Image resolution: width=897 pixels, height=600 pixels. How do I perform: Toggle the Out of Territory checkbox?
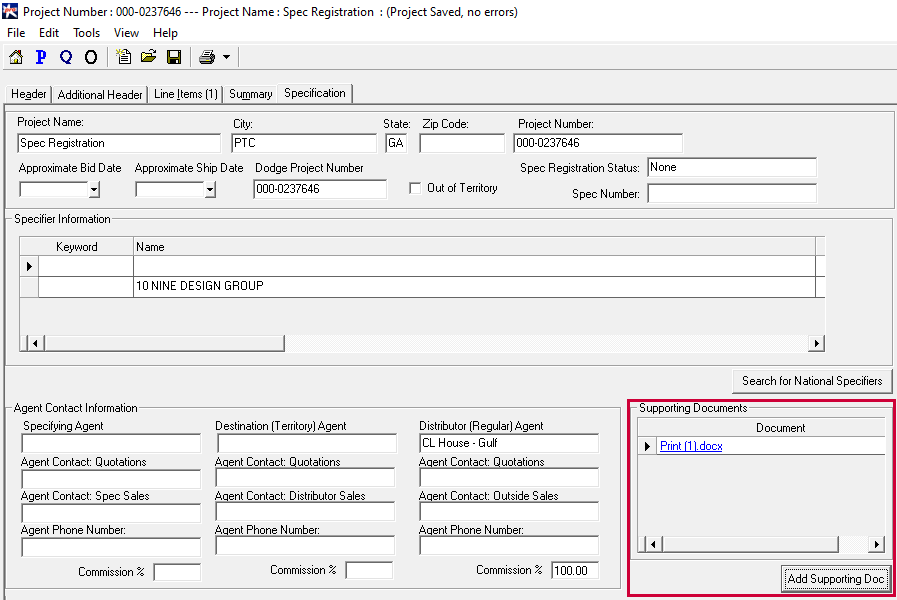point(417,188)
